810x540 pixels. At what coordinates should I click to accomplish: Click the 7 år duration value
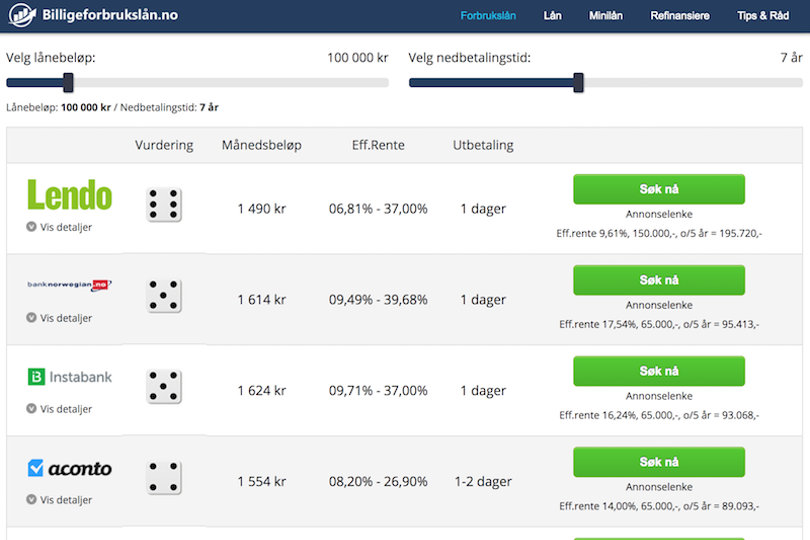pos(791,57)
